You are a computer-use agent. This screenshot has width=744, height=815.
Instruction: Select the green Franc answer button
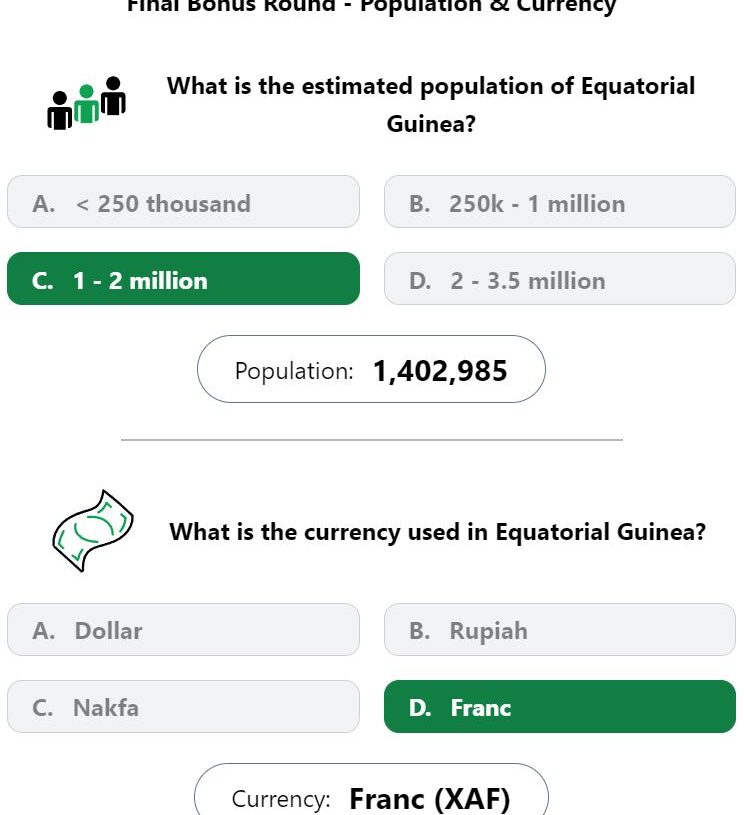click(559, 706)
